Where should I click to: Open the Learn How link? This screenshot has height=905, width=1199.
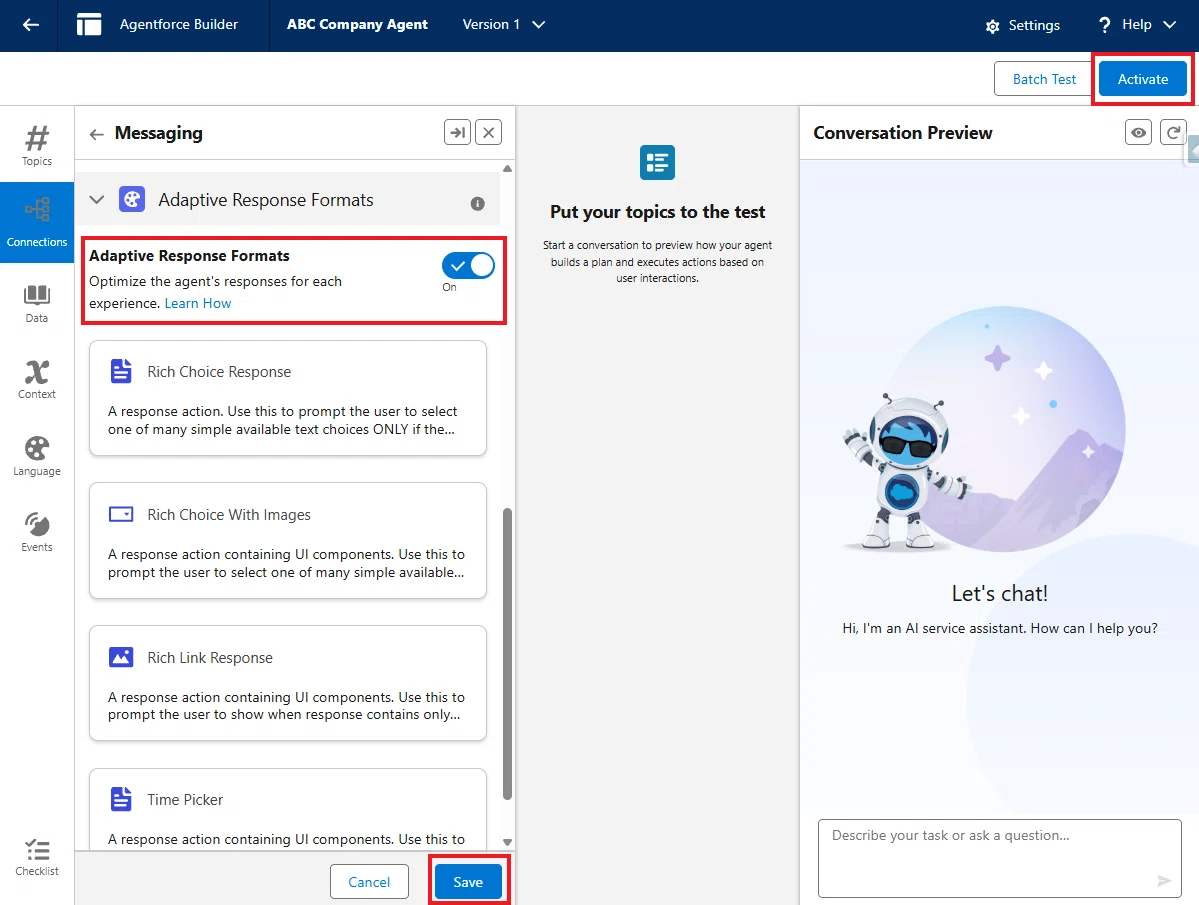point(197,303)
